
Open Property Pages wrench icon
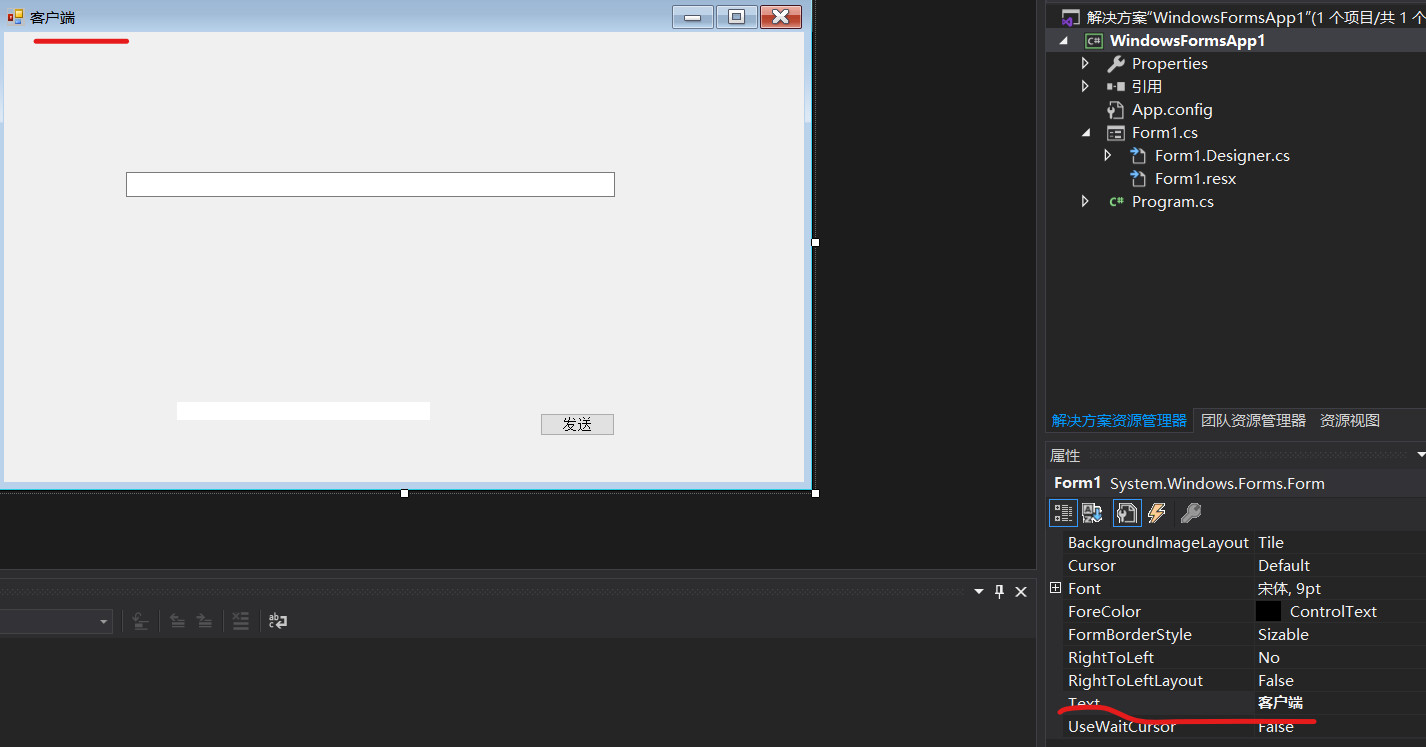click(1190, 513)
